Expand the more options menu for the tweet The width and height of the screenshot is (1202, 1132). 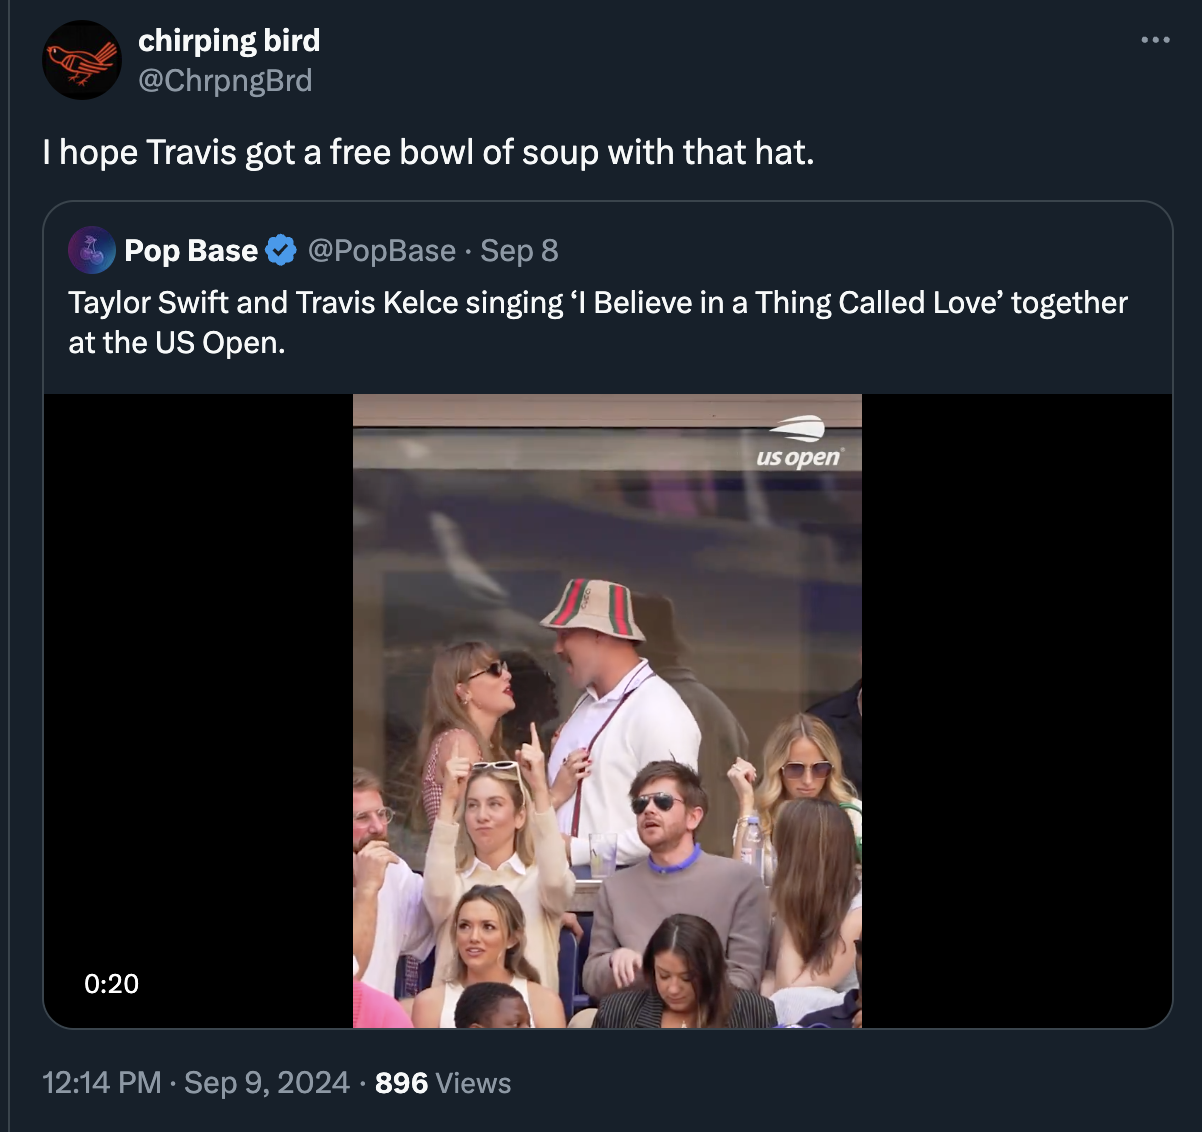coord(1155,38)
